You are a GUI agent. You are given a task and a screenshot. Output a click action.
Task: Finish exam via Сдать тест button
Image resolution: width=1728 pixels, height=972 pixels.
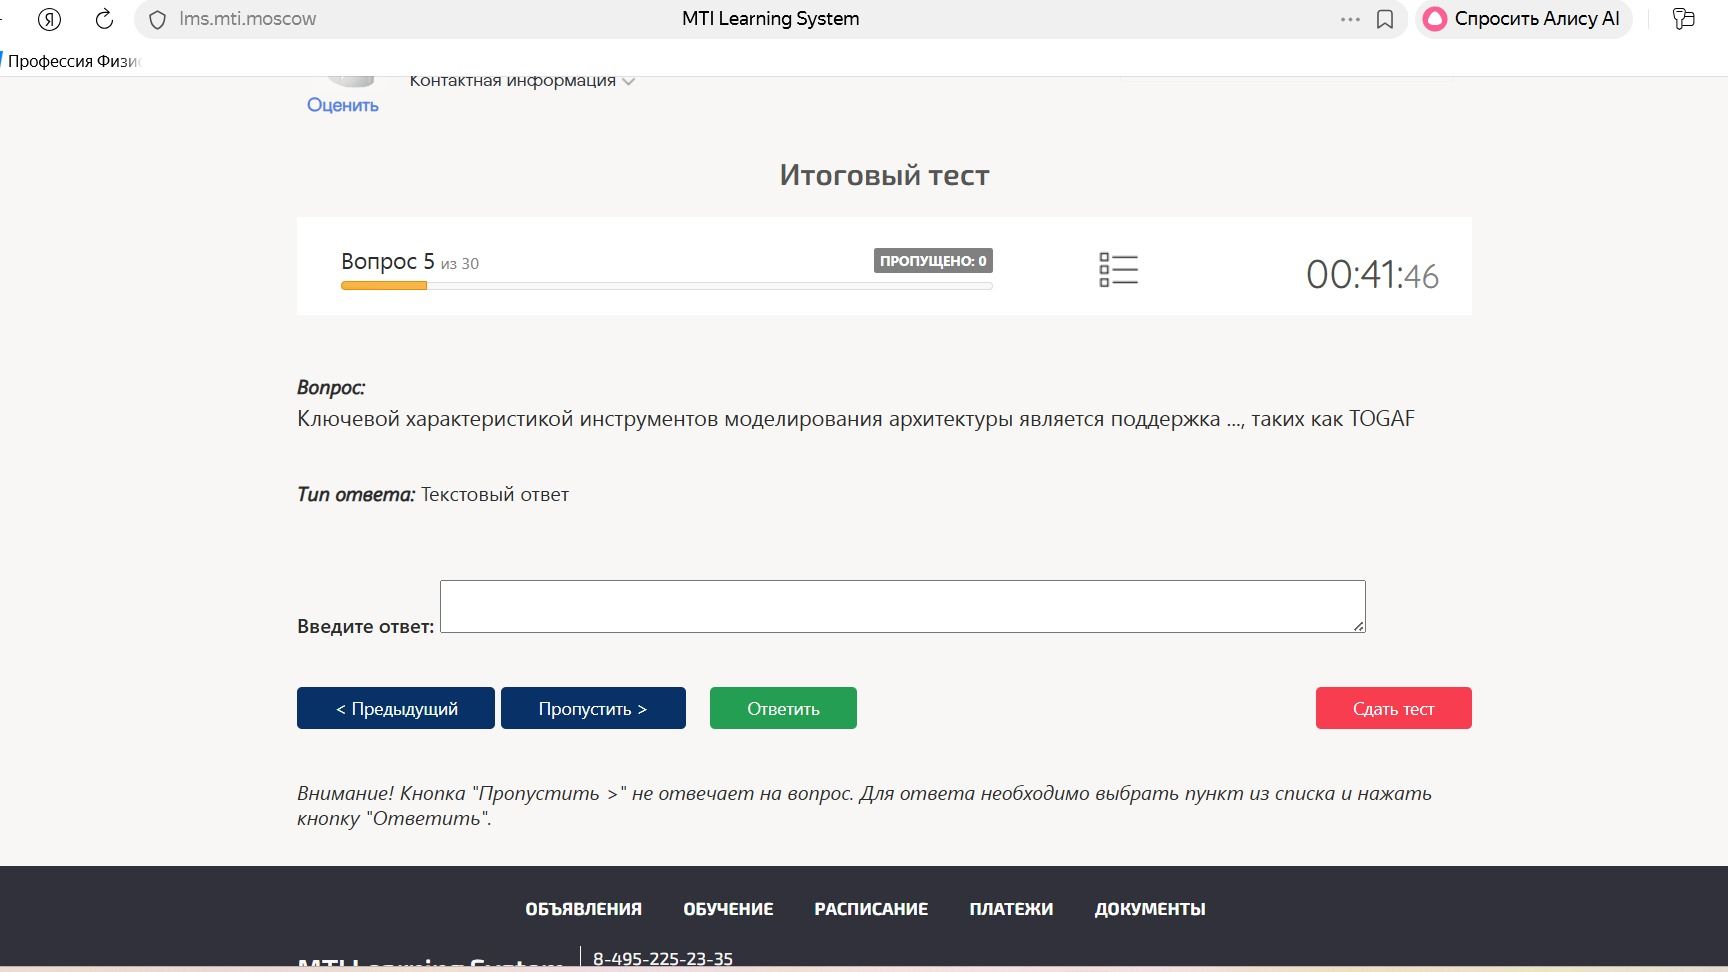click(1393, 708)
